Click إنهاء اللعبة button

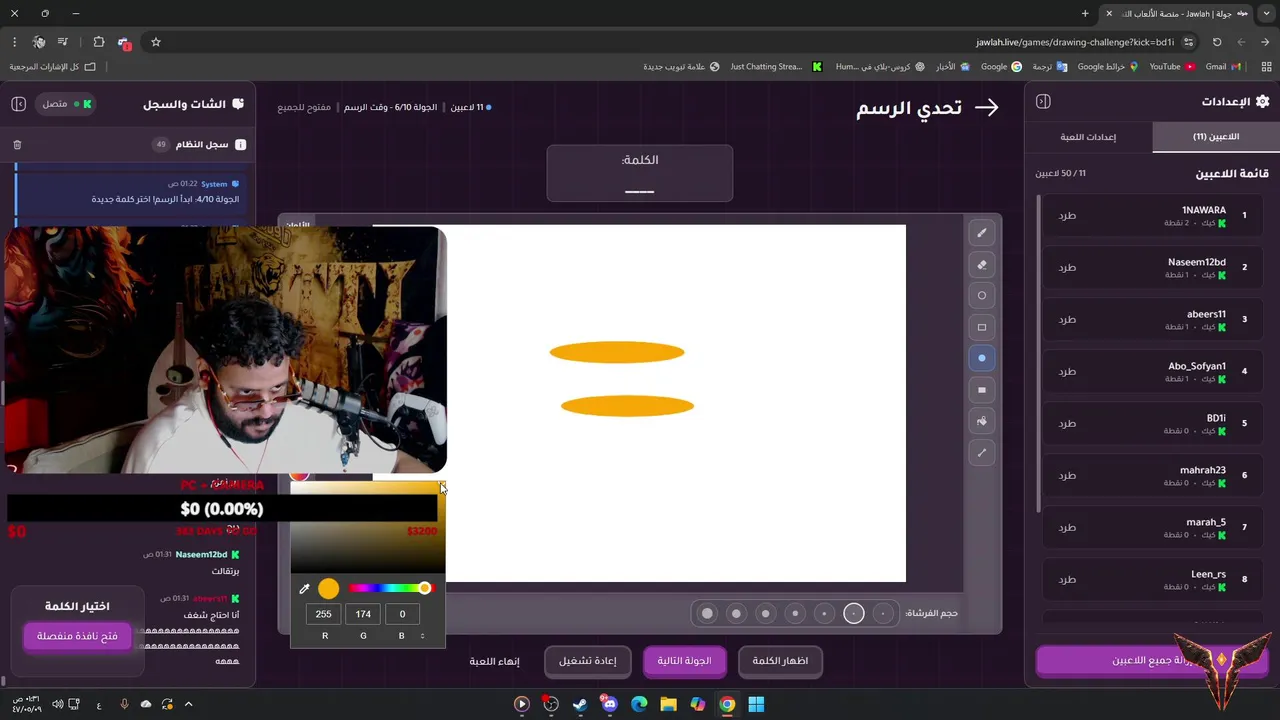(x=495, y=661)
